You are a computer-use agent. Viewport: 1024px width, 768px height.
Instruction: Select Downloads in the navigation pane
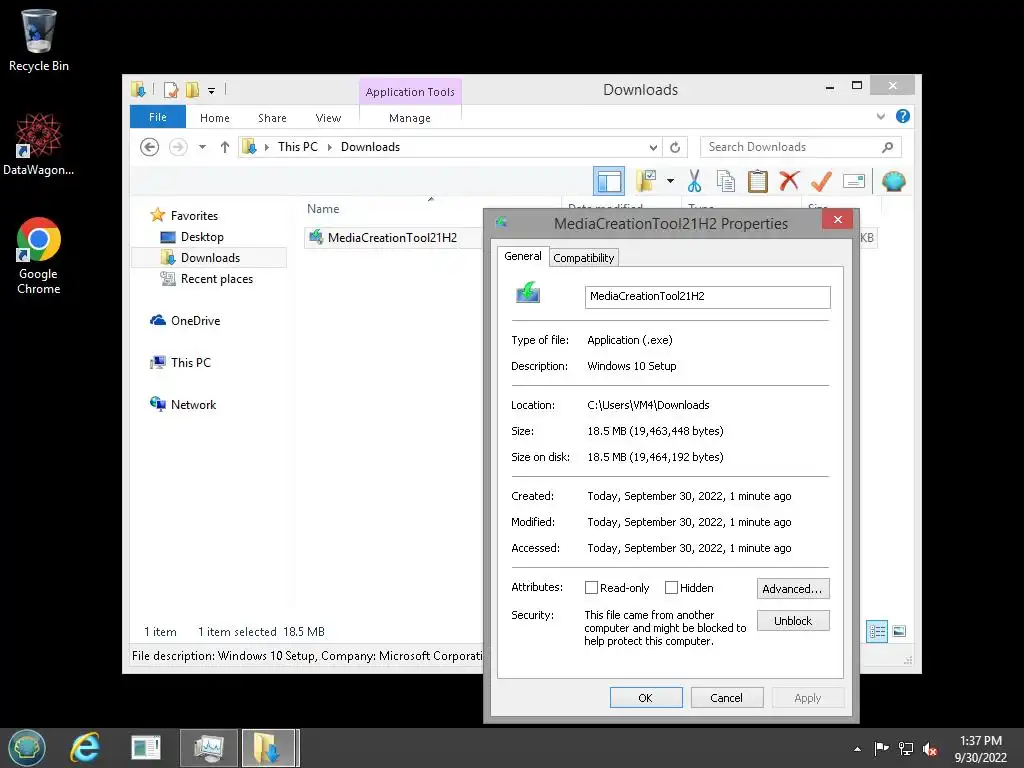(210, 258)
